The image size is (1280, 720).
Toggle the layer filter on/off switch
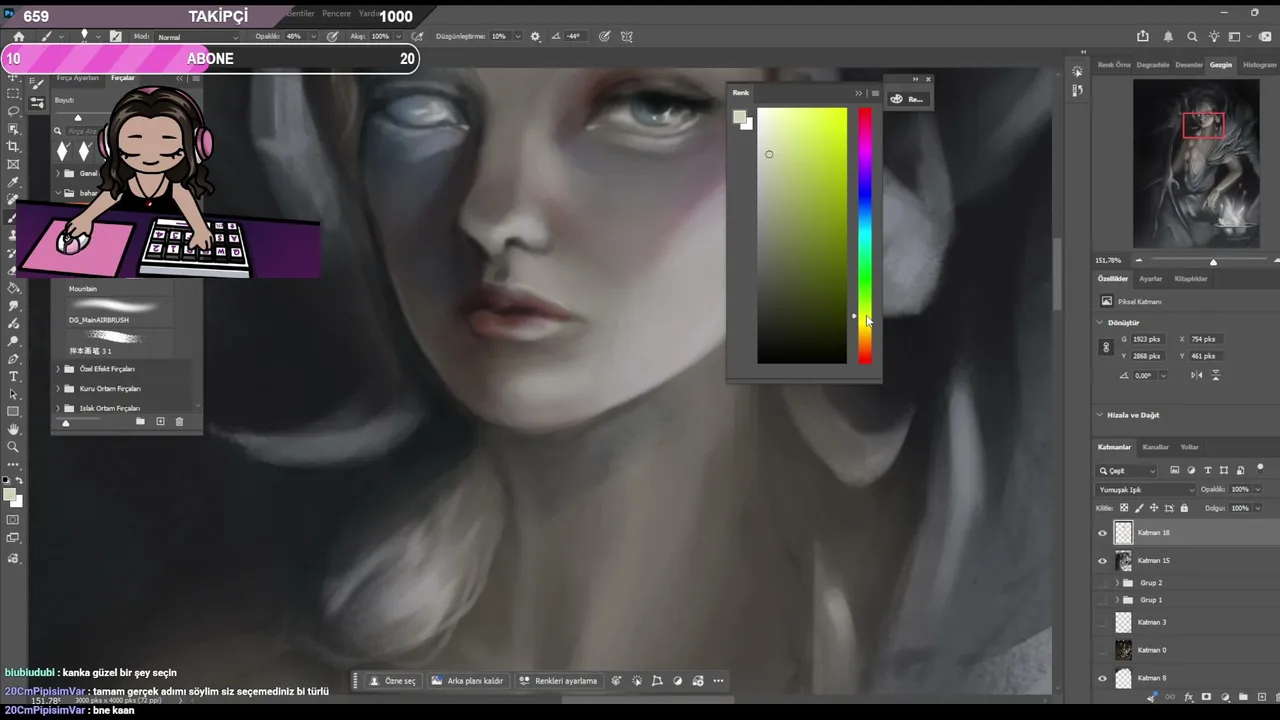tap(1260, 468)
